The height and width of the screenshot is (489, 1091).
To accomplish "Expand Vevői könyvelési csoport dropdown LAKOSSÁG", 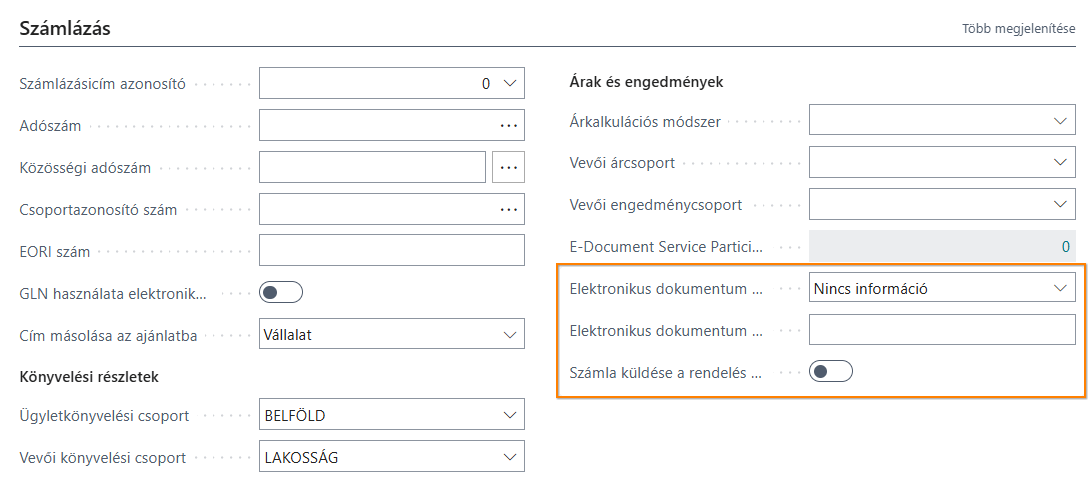I will [509, 458].
